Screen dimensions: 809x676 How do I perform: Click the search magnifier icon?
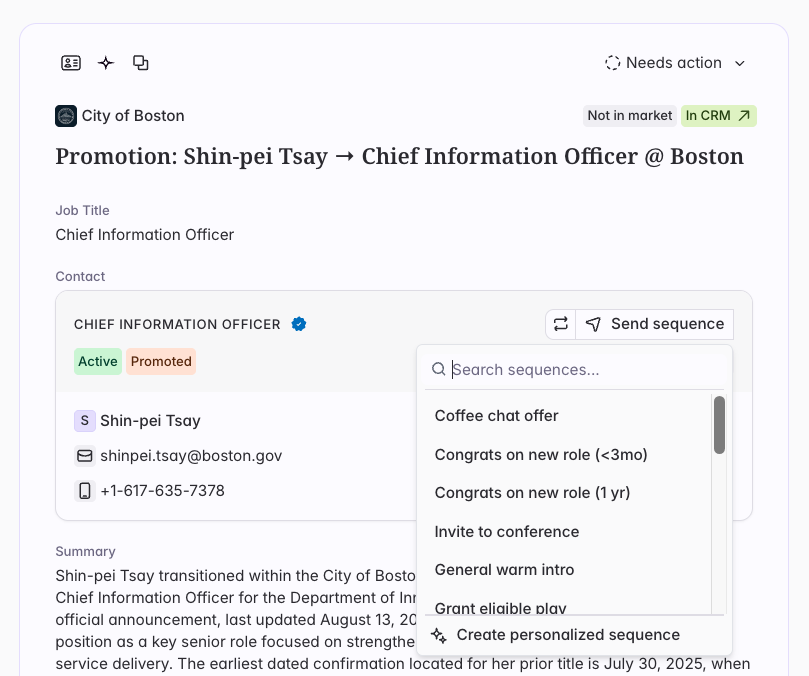439,369
